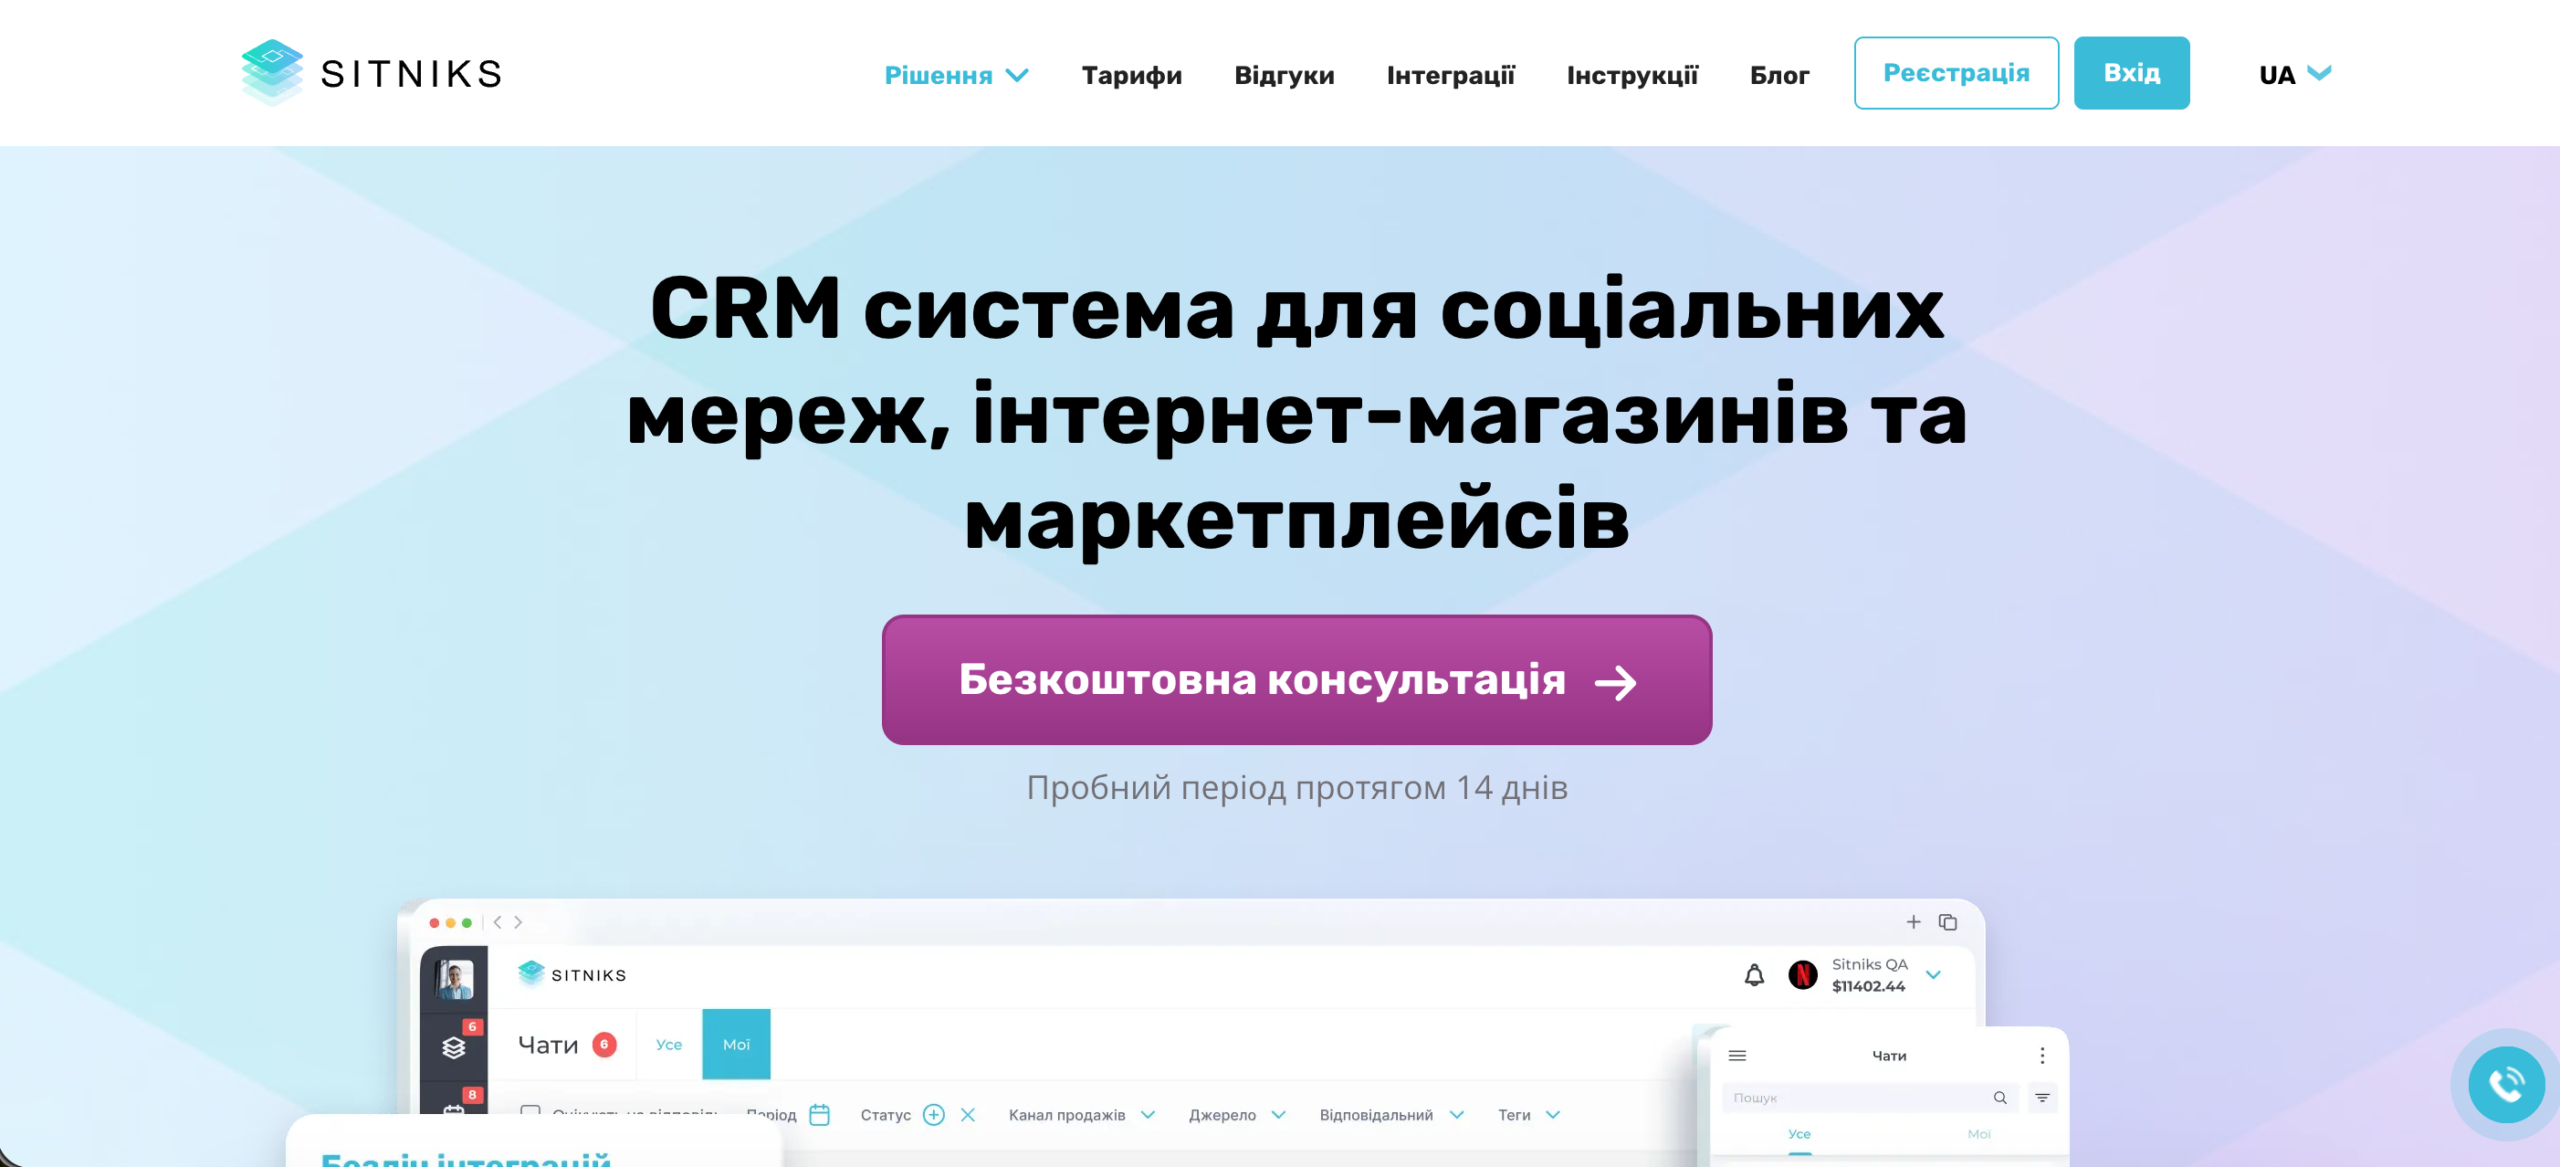Click the filter icon next to Пошук
This screenshot has width=2560, height=1167.
(x=2043, y=1098)
